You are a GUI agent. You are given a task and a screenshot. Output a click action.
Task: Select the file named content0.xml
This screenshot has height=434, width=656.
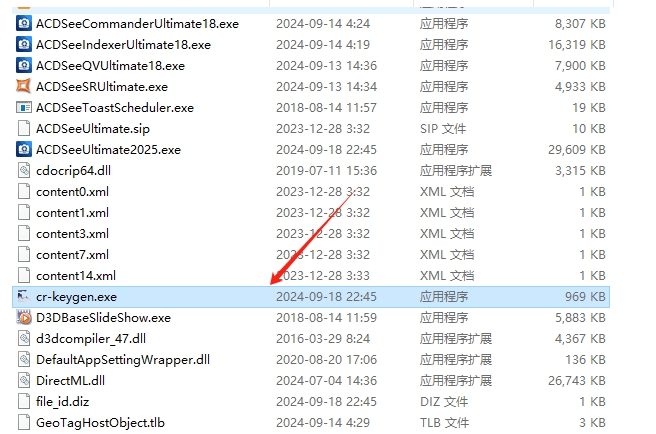click(x=72, y=192)
